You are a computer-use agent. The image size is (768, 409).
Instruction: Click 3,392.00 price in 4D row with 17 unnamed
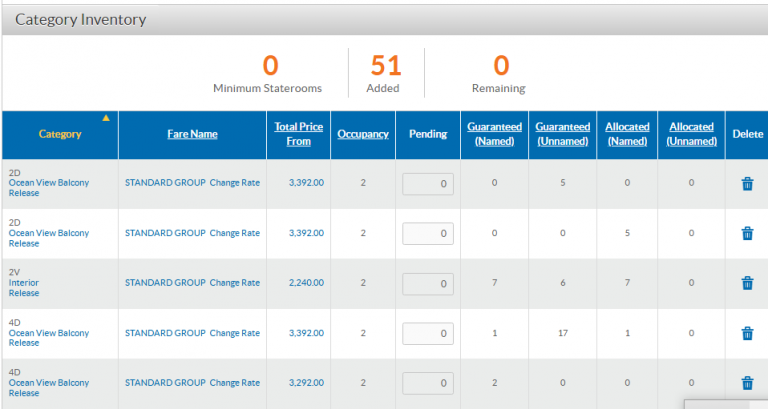pos(306,333)
